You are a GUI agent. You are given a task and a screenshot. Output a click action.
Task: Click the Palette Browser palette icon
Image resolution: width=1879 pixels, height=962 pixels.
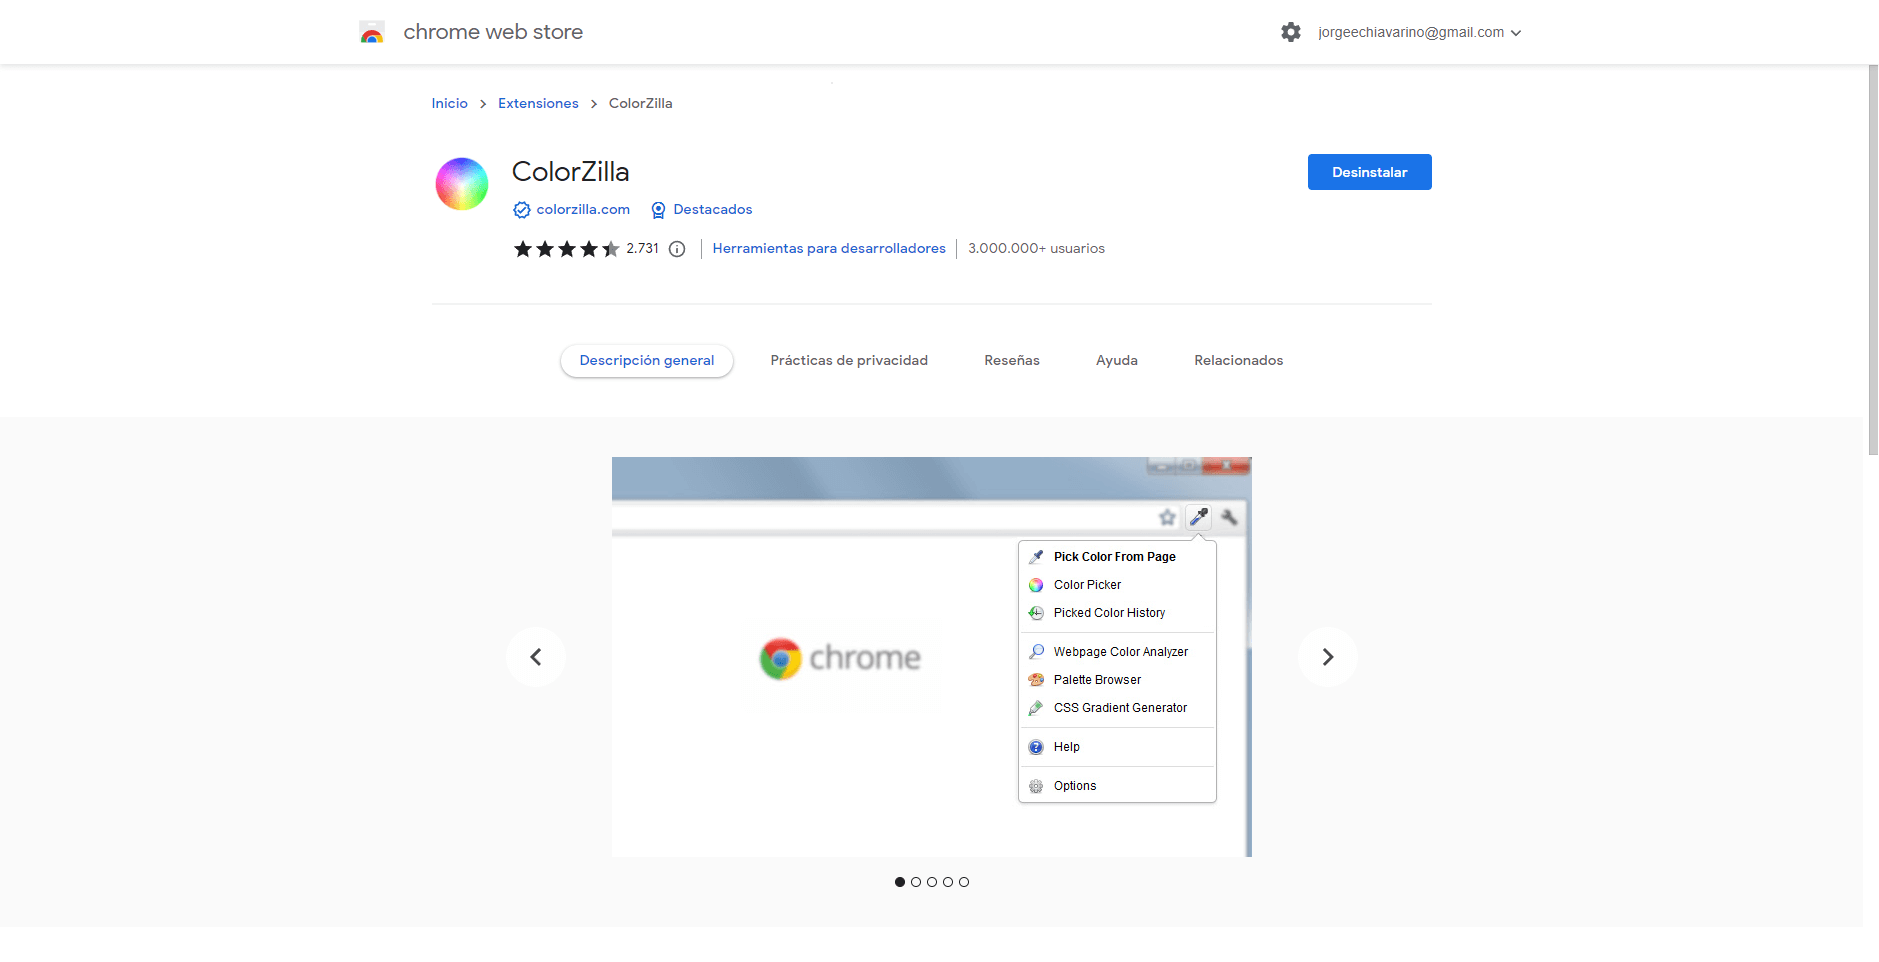coord(1036,680)
